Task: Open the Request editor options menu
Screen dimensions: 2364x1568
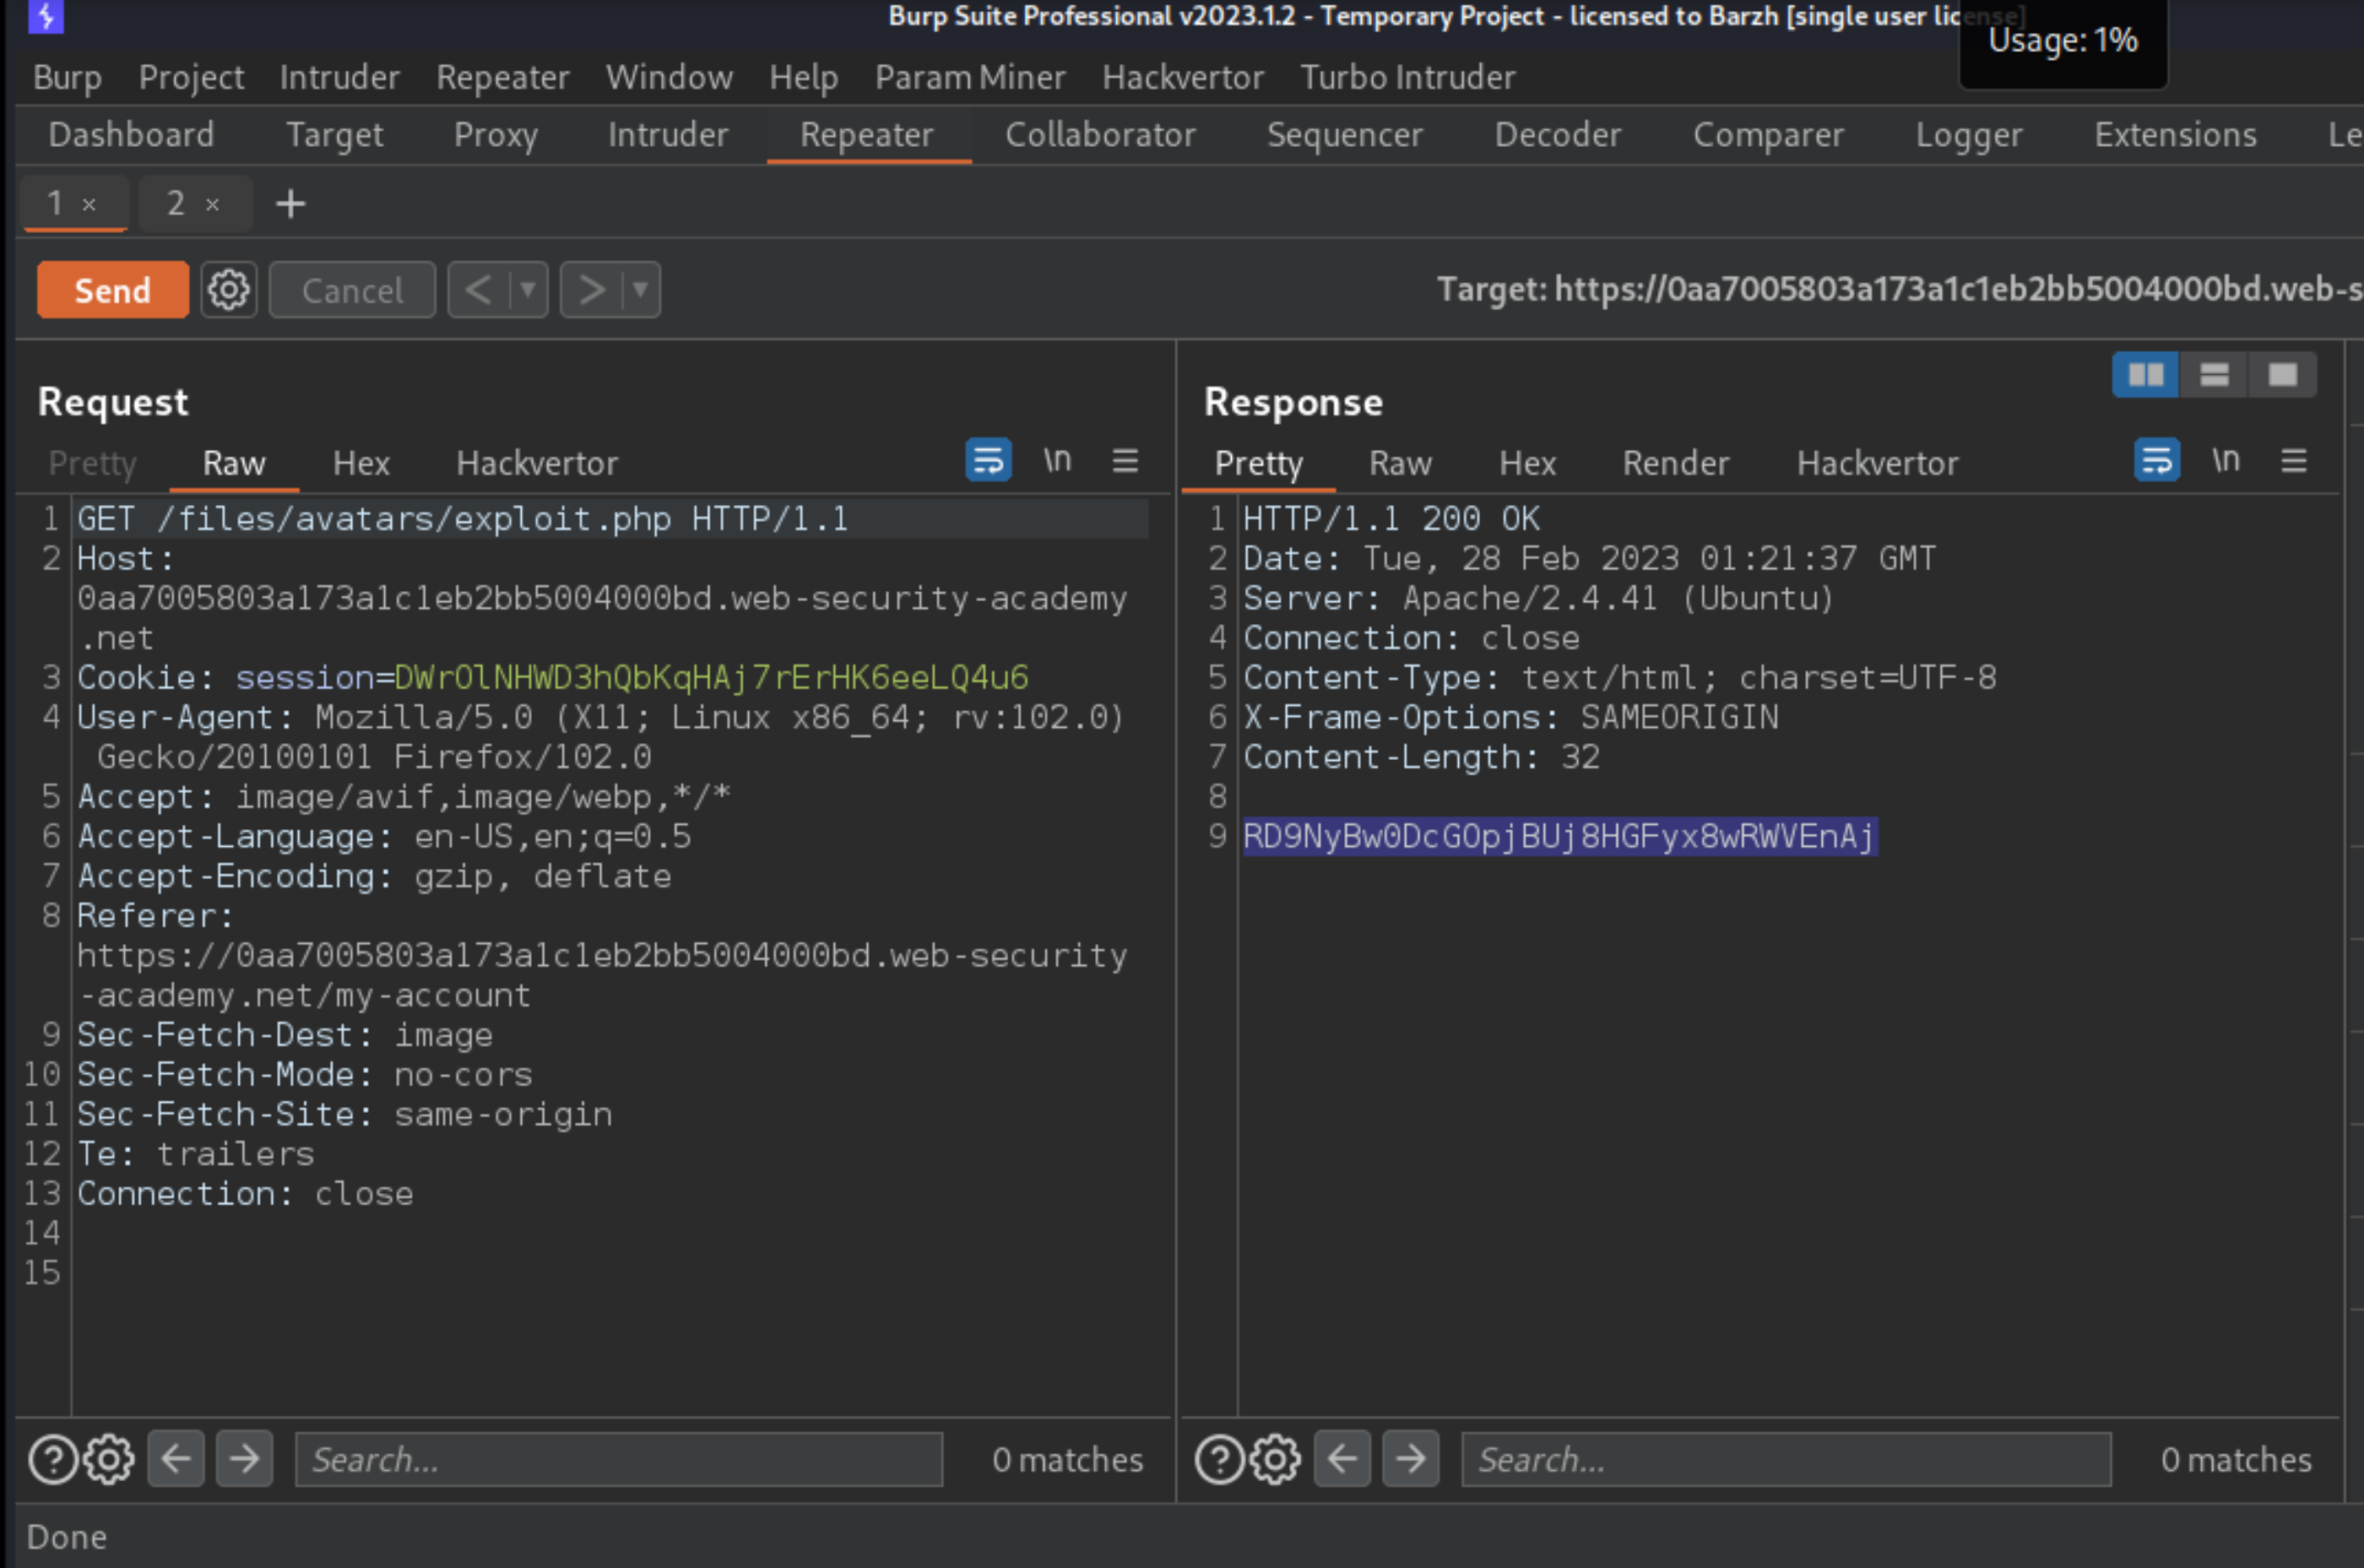Action: point(1125,460)
